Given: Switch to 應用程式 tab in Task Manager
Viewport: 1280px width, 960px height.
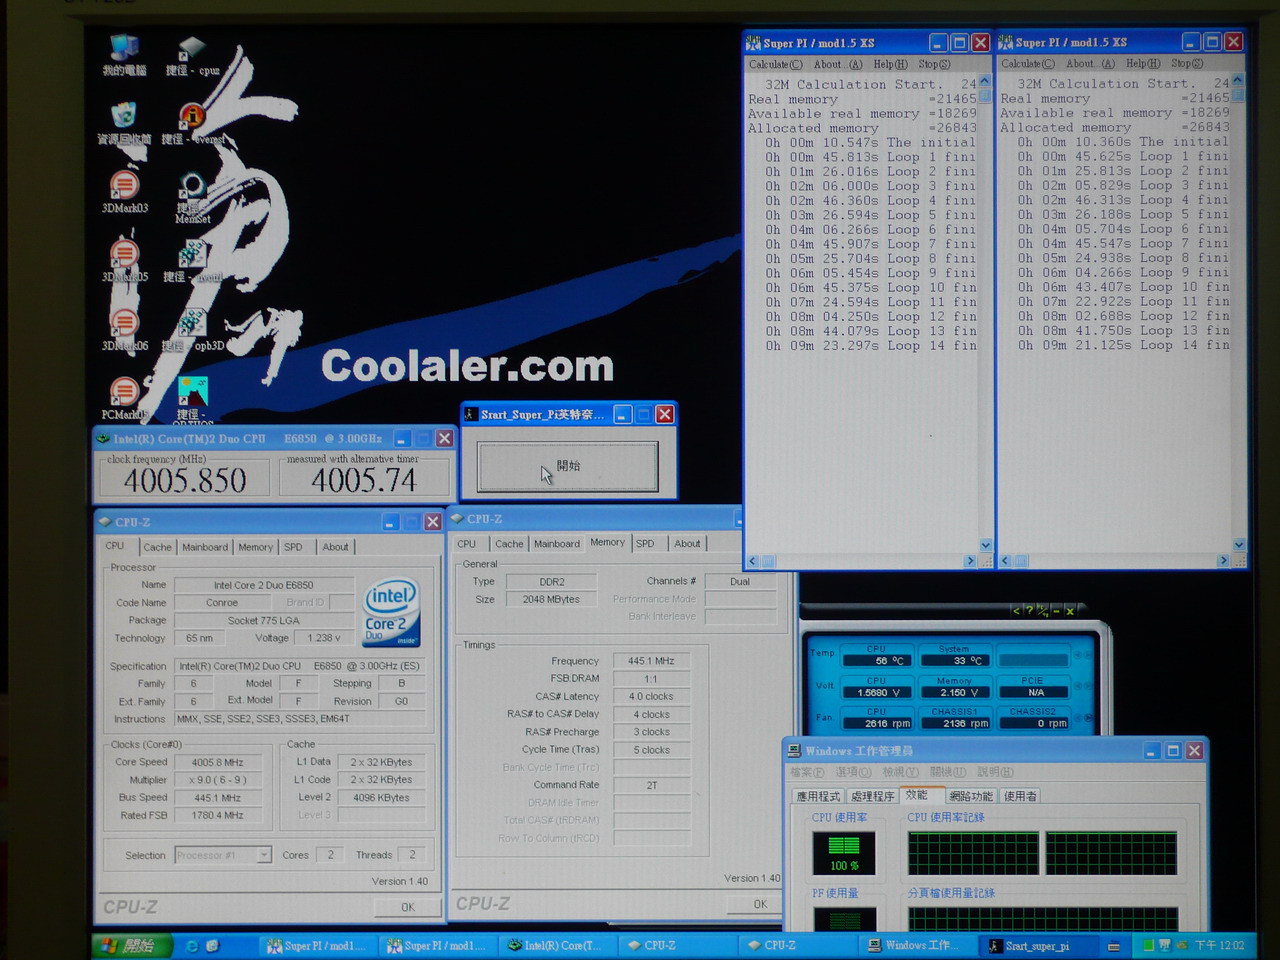Looking at the screenshot, I should point(818,796).
